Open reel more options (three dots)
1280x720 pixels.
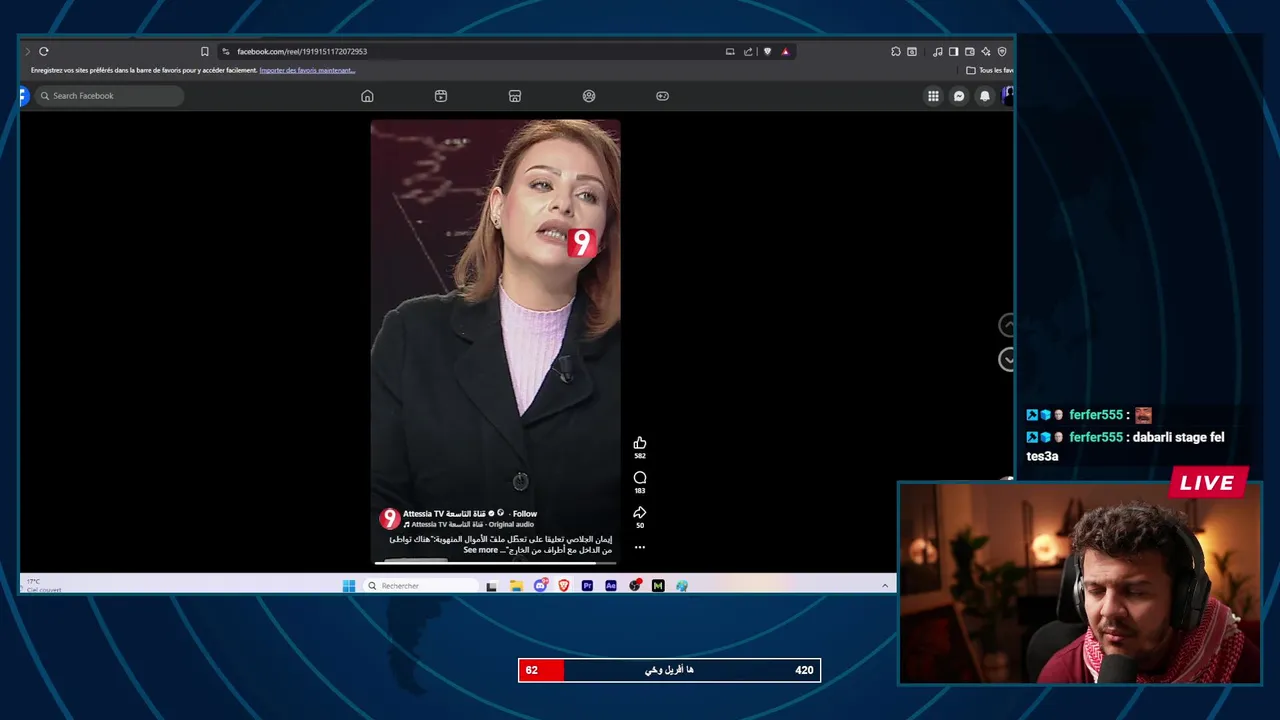coord(640,547)
